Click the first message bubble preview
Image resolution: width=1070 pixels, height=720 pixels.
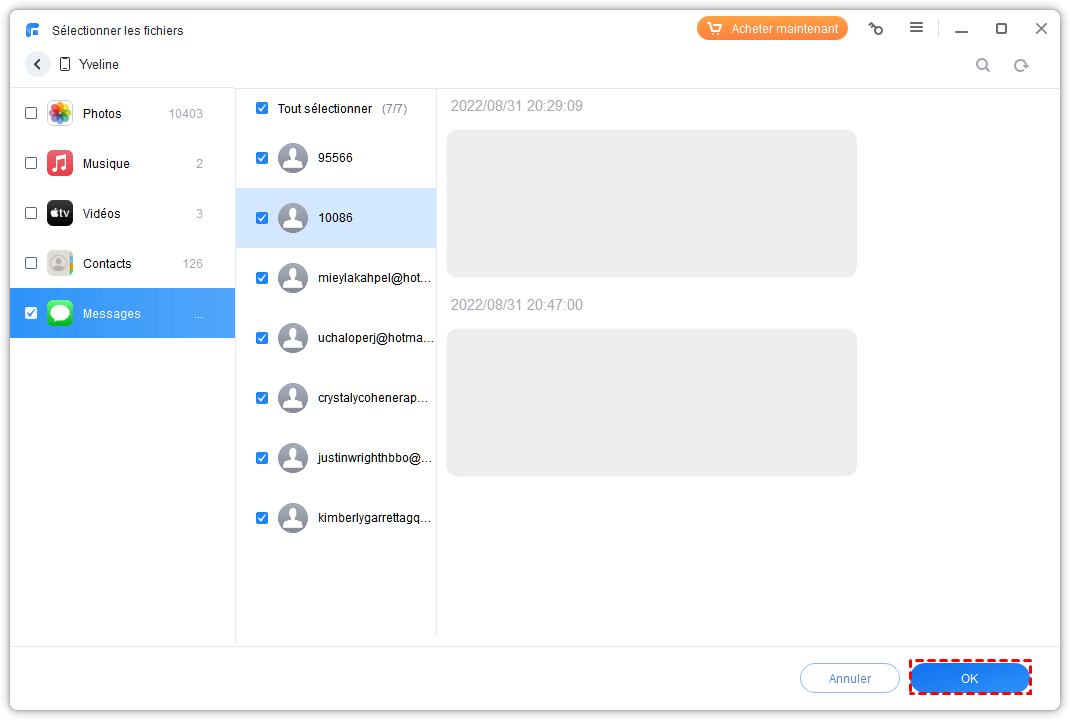pos(651,203)
